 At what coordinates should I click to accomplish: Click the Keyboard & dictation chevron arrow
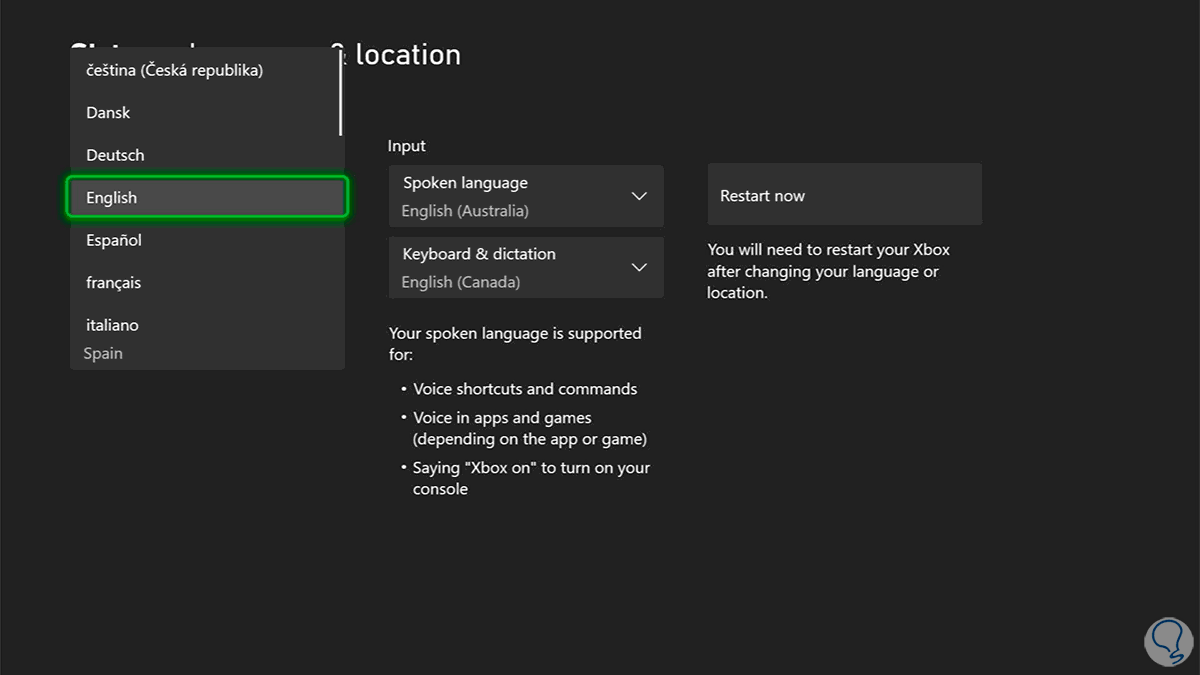click(640, 267)
